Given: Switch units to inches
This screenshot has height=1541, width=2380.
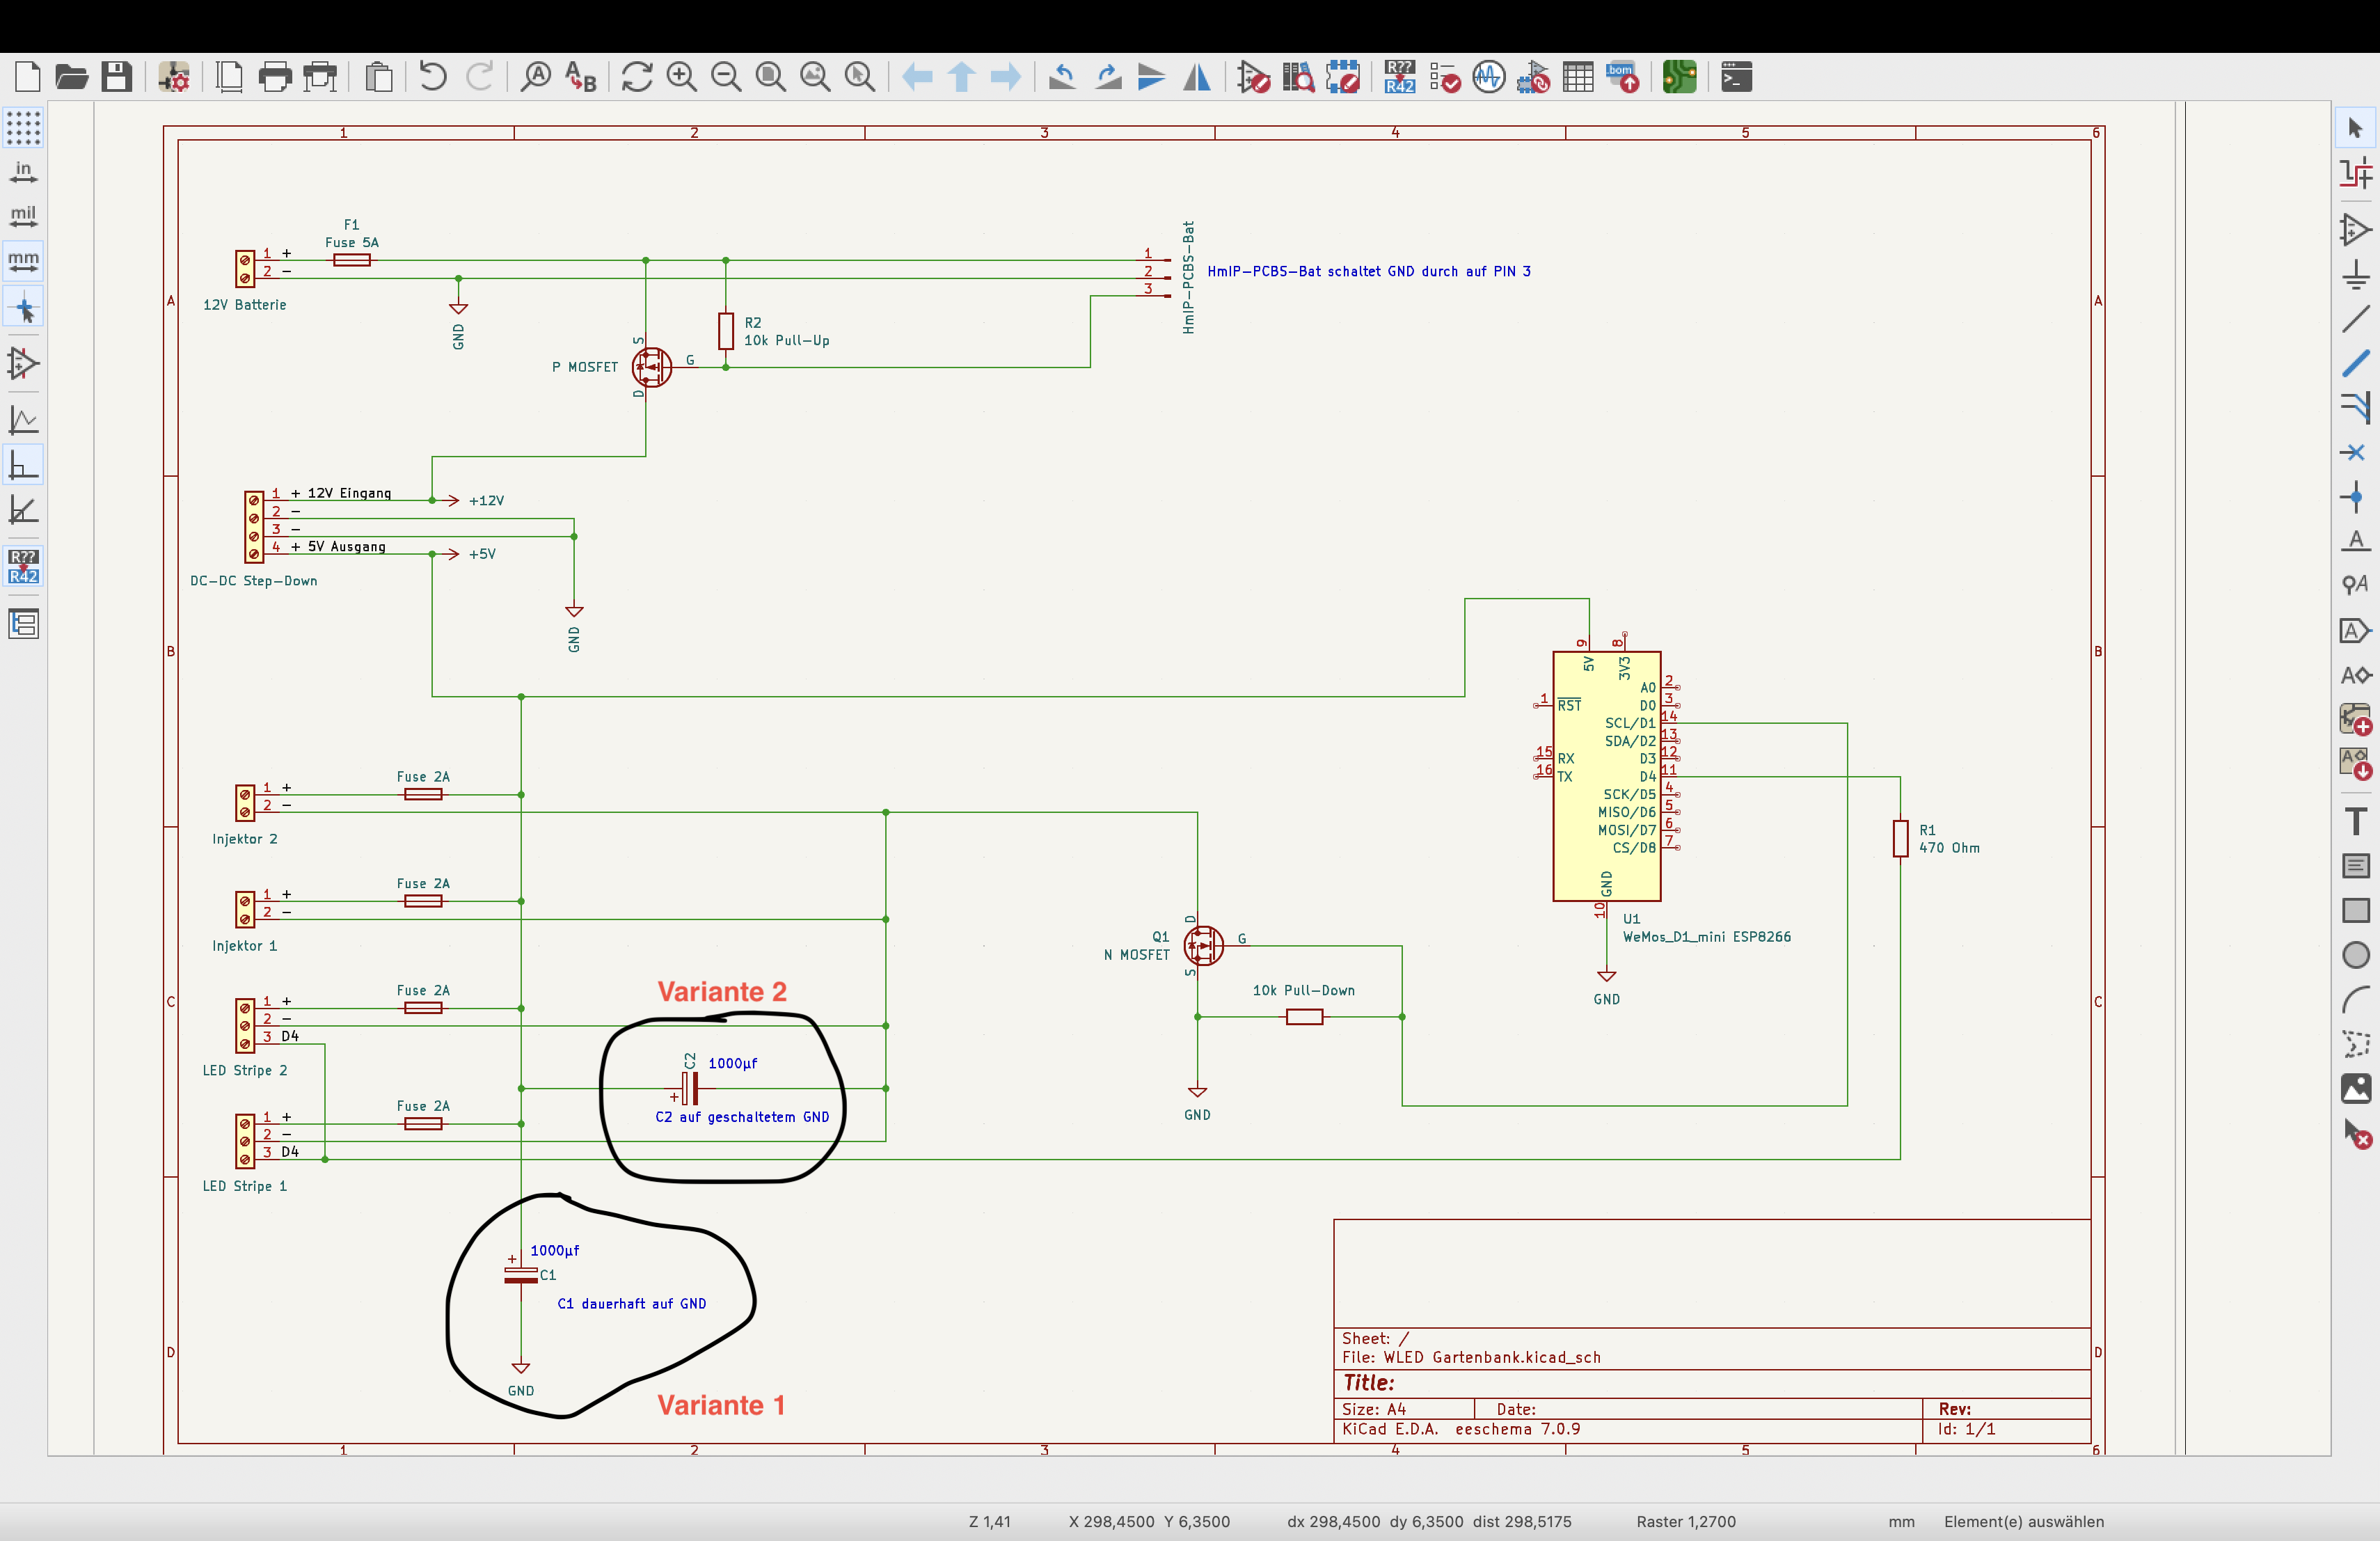Looking at the screenshot, I should tap(23, 173).
